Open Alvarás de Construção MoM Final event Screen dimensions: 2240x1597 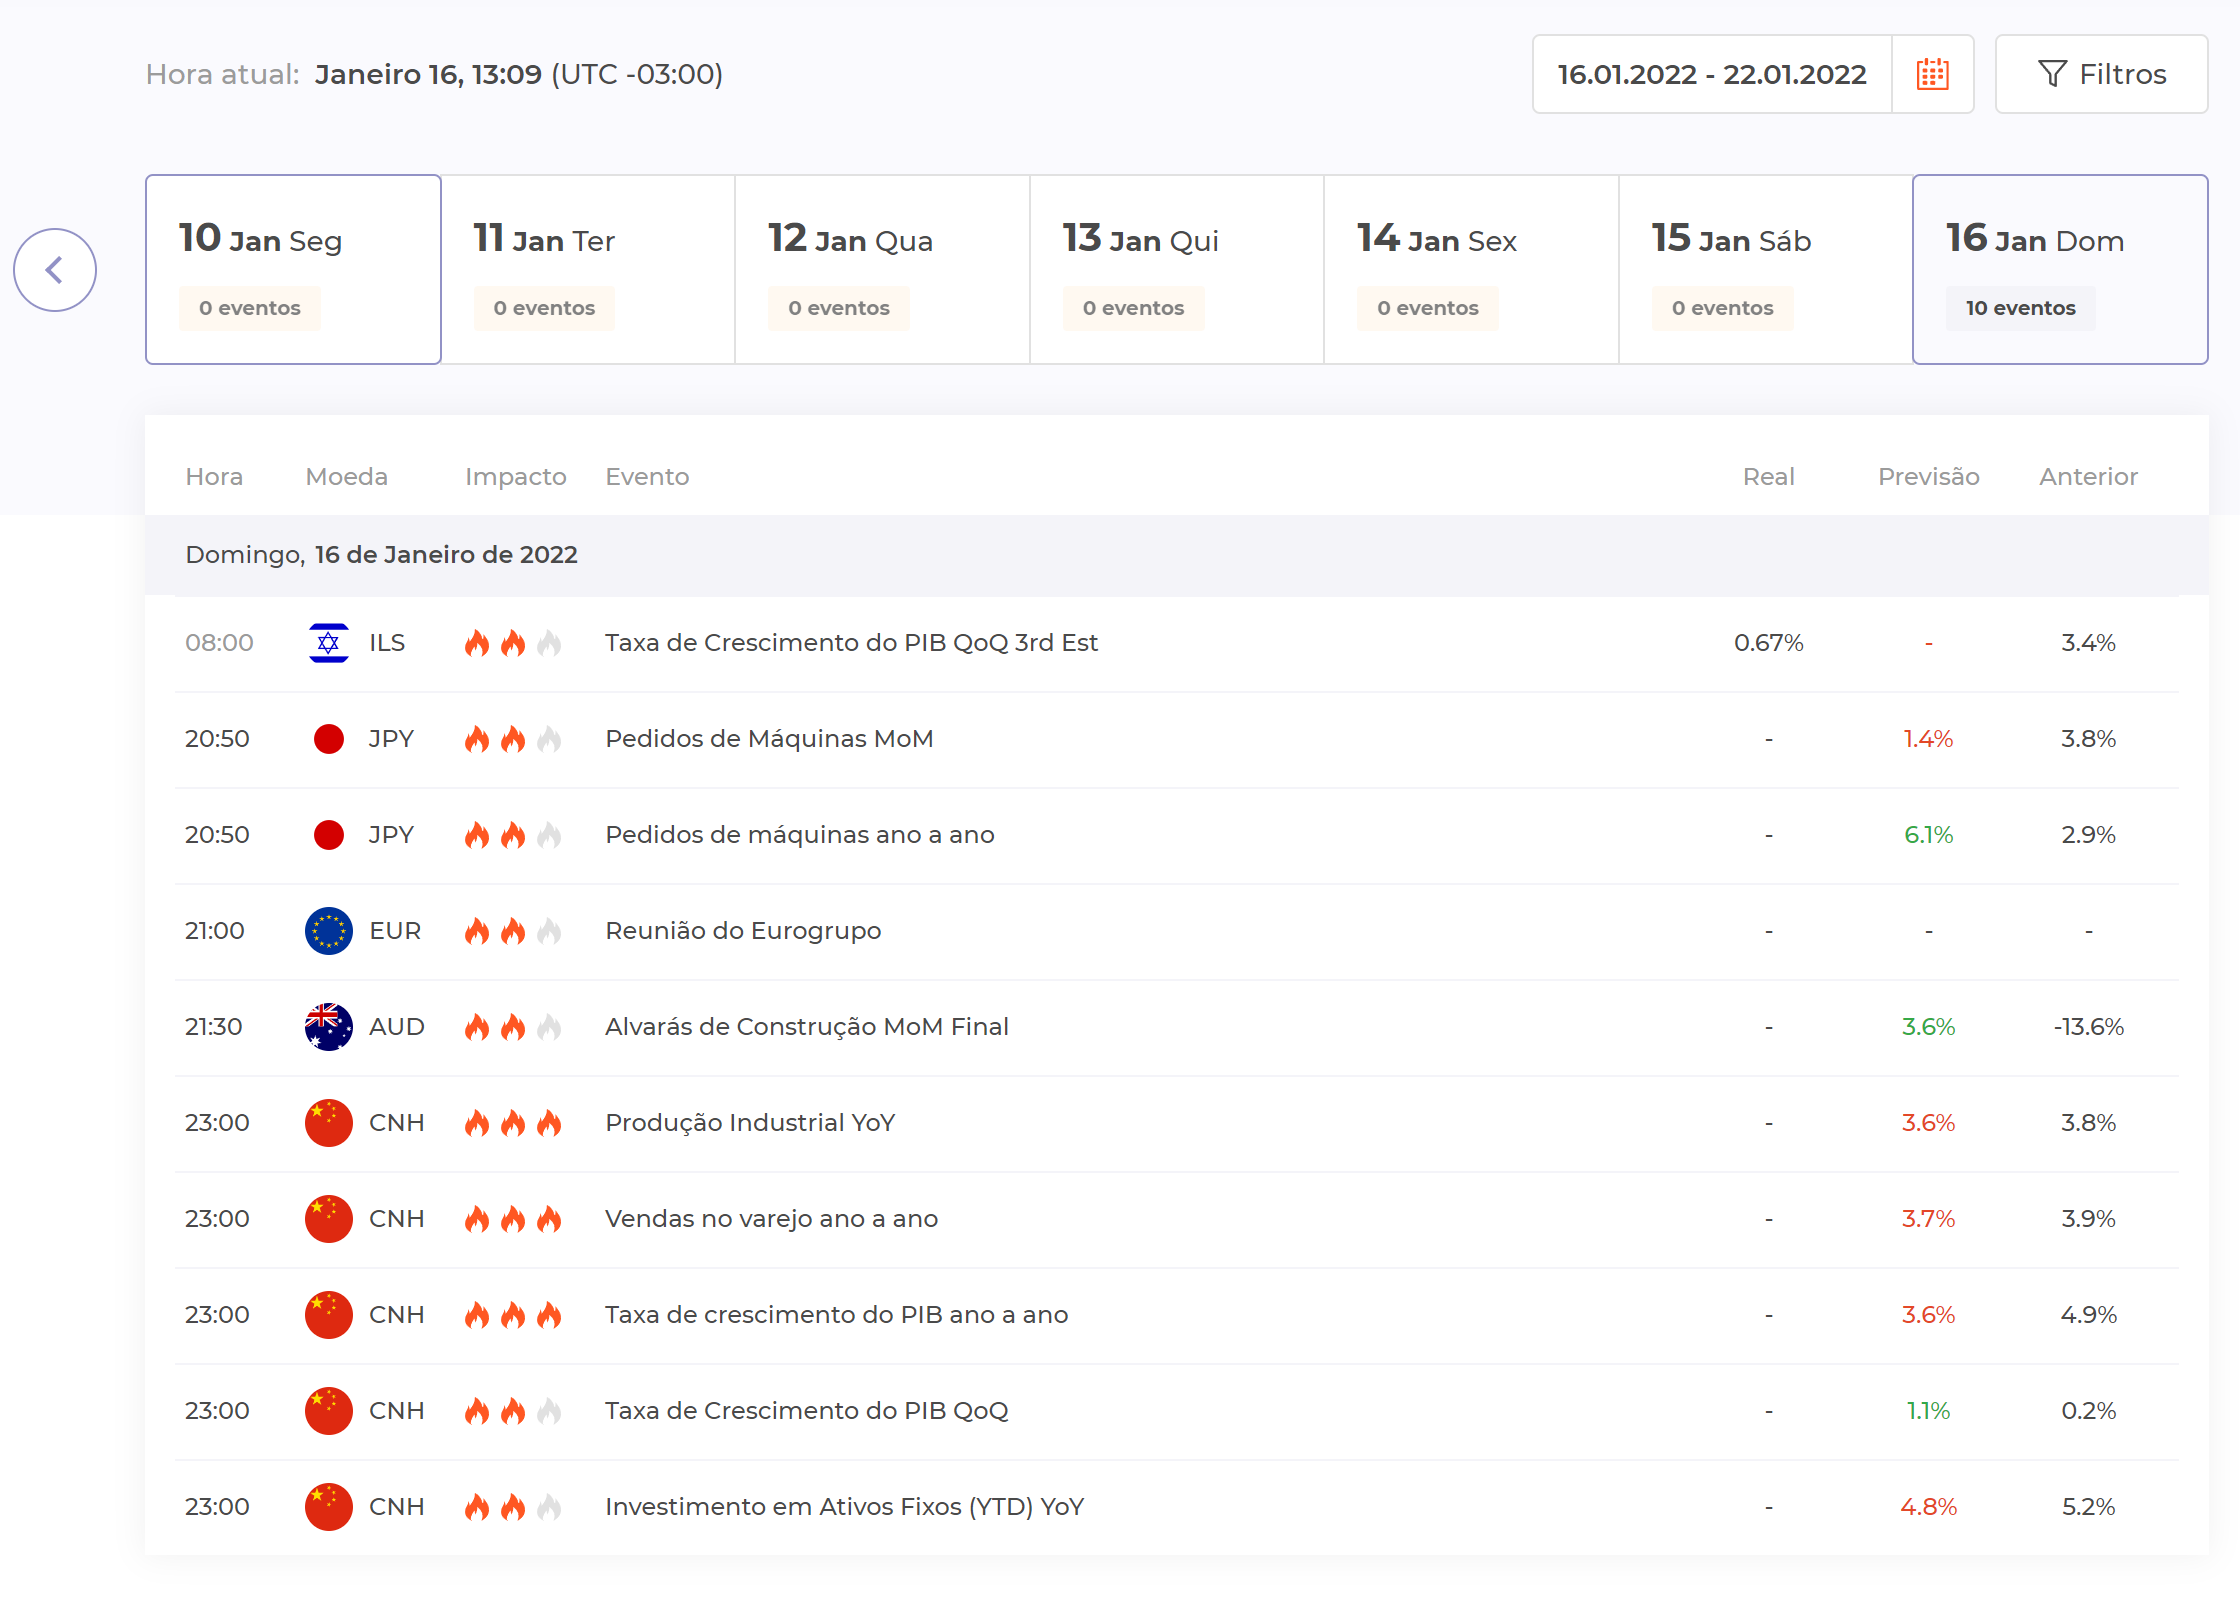(806, 1027)
